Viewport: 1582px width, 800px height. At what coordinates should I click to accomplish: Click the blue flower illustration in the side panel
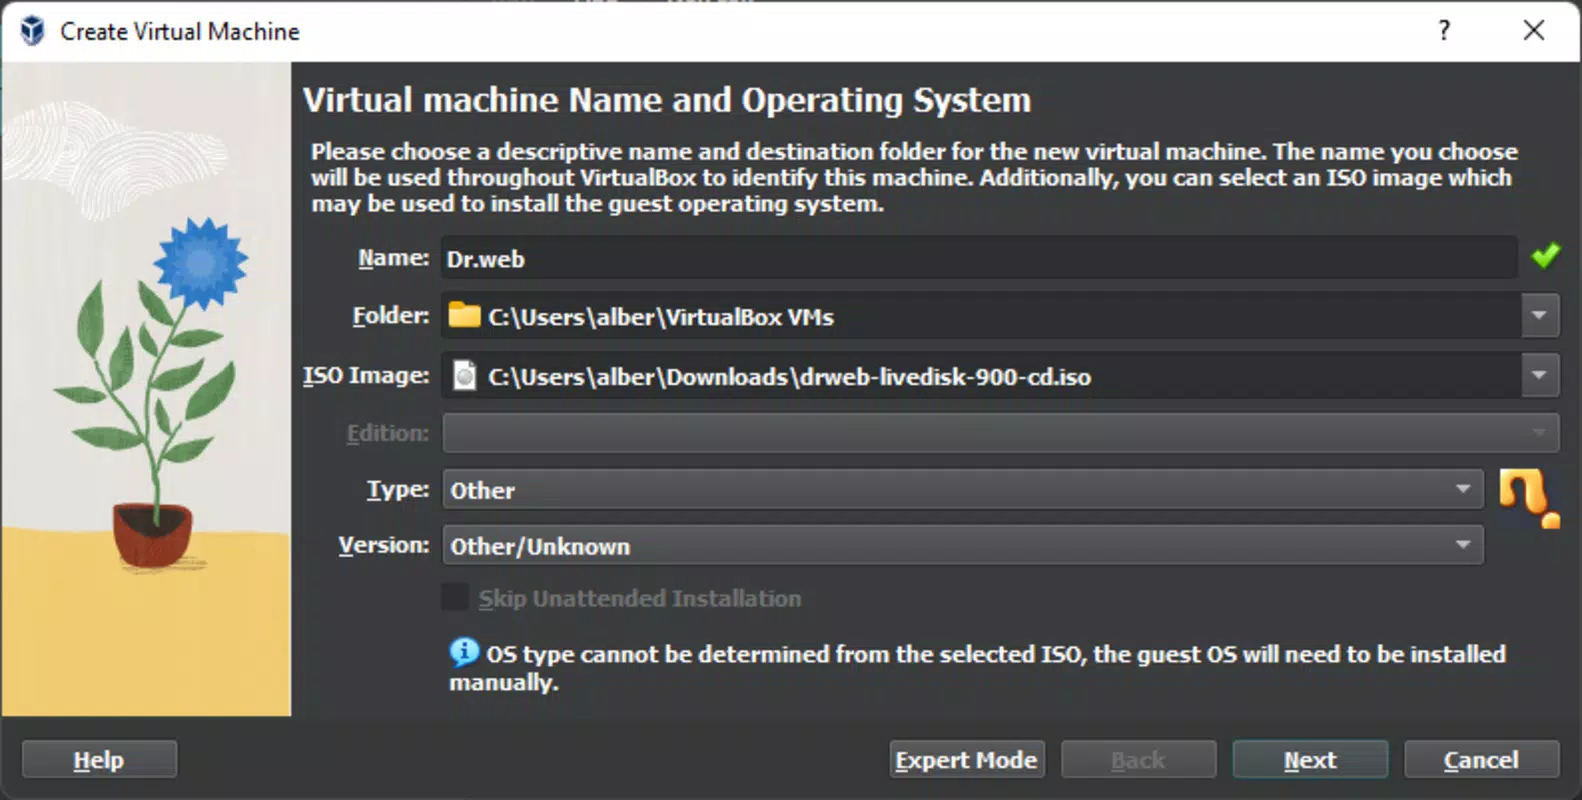tap(201, 262)
